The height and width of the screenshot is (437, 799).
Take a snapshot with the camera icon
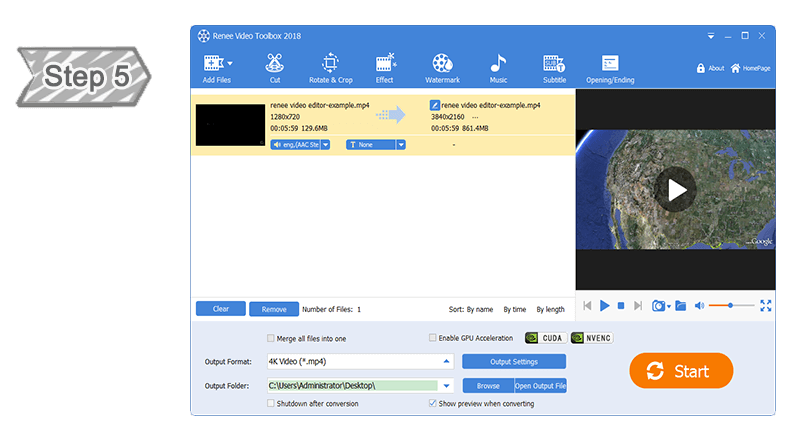658,305
